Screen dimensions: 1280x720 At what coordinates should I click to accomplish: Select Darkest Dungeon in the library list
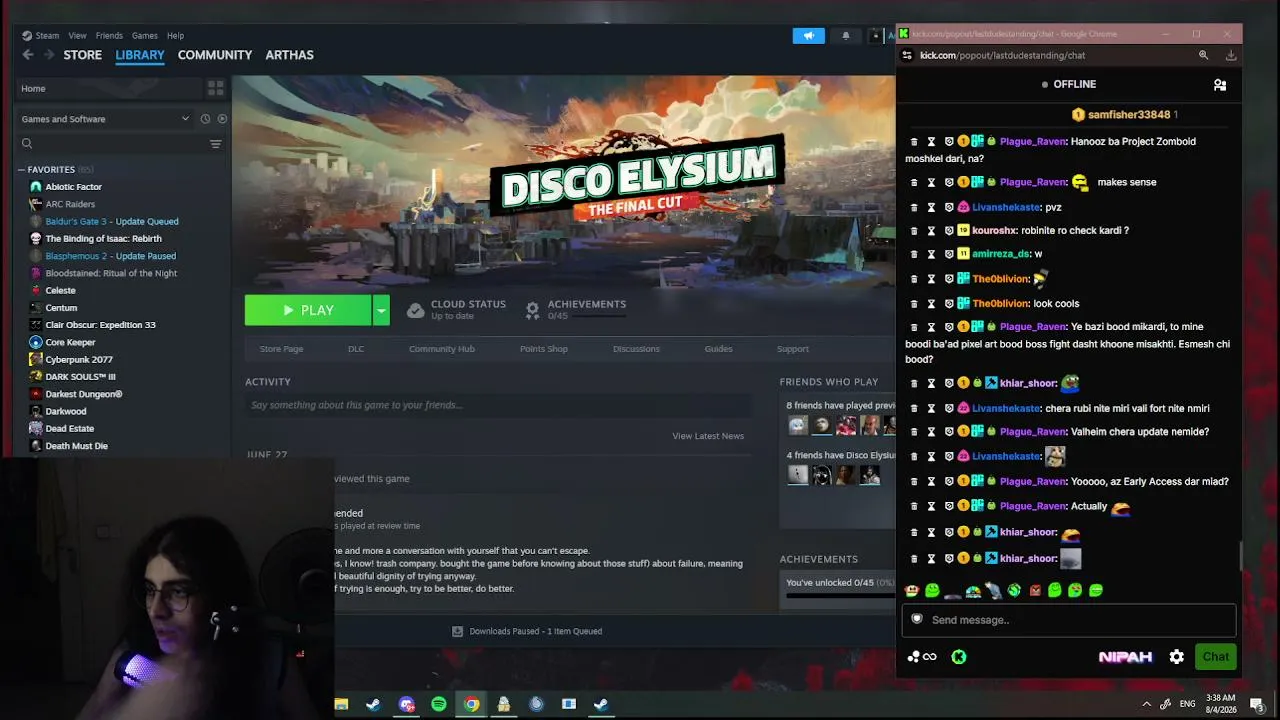(x=84, y=394)
